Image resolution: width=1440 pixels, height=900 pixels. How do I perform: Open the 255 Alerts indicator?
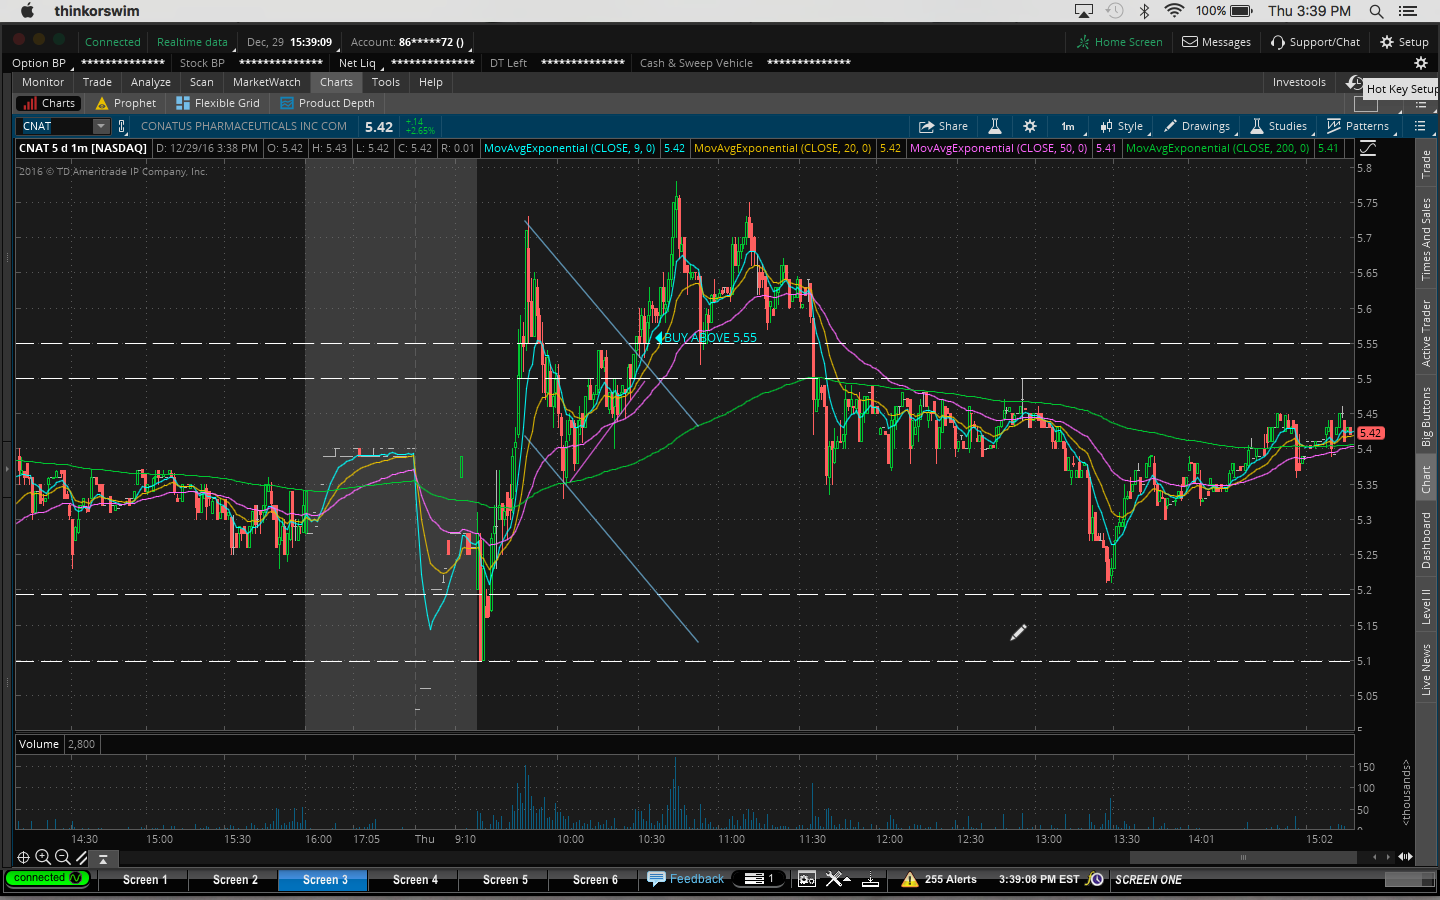(939, 879)
